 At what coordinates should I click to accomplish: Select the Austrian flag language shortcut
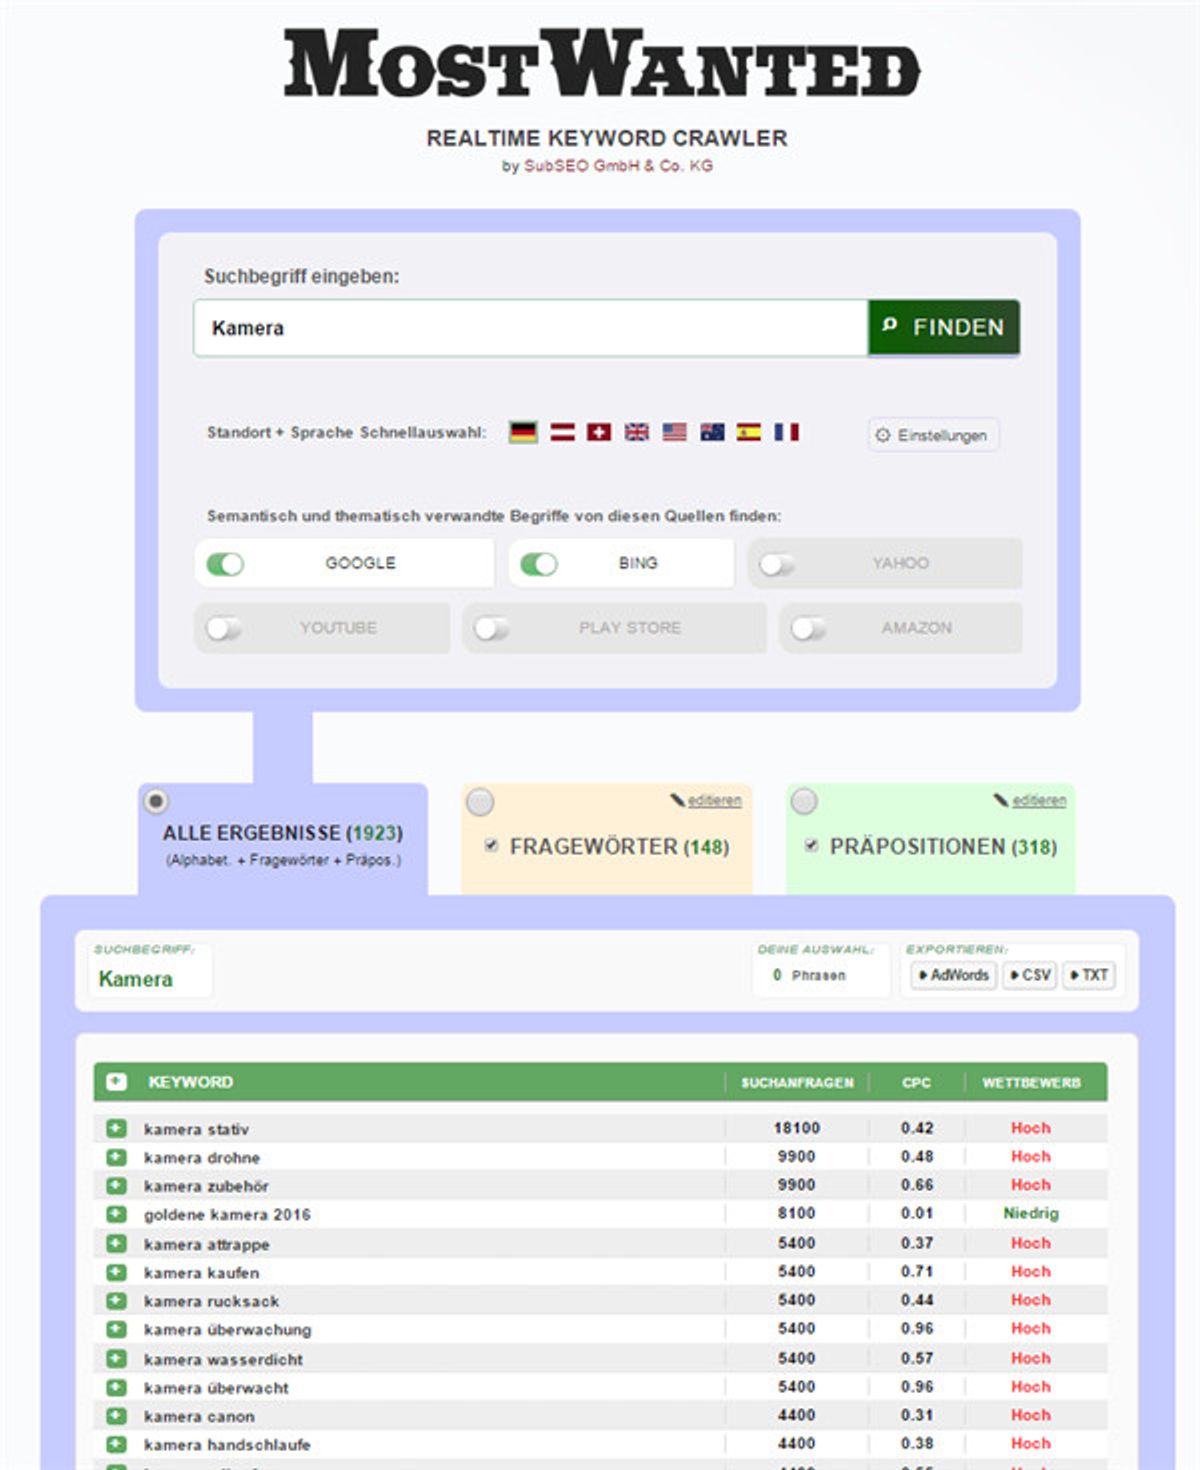(x=562, y=432)
